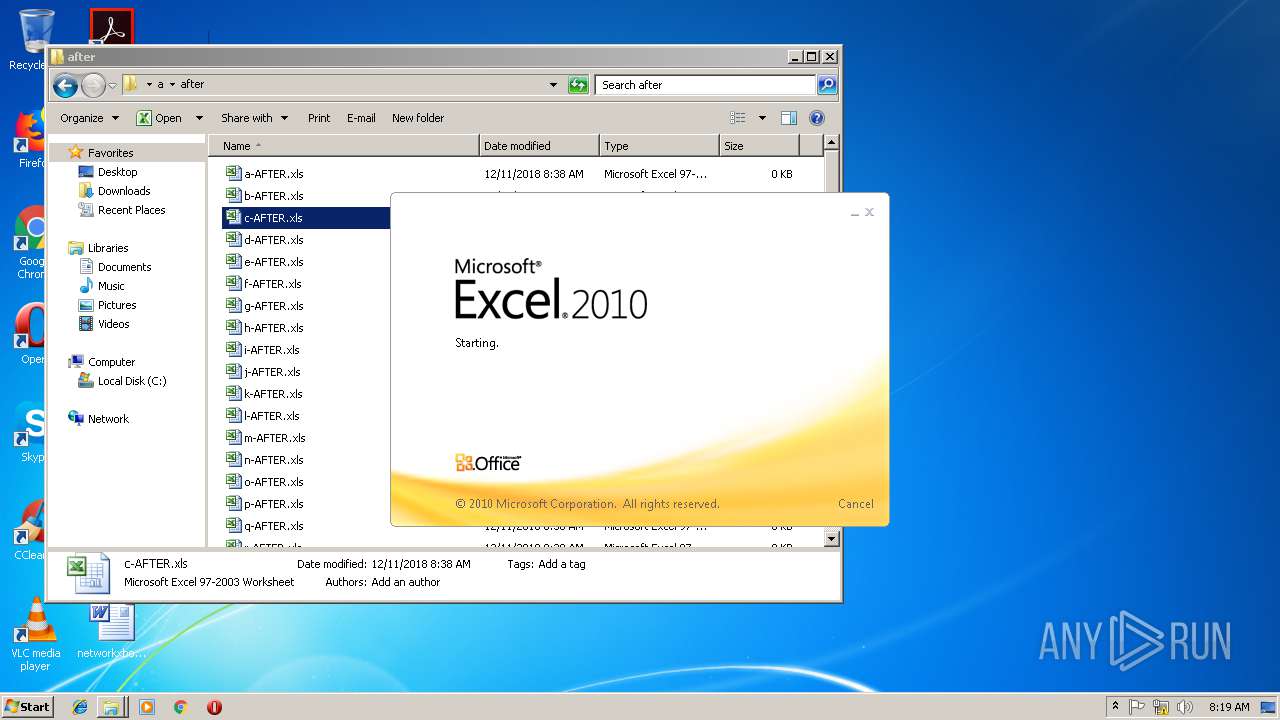
Task: Click the file list scroll-up arrow
Action: [831, 145]
